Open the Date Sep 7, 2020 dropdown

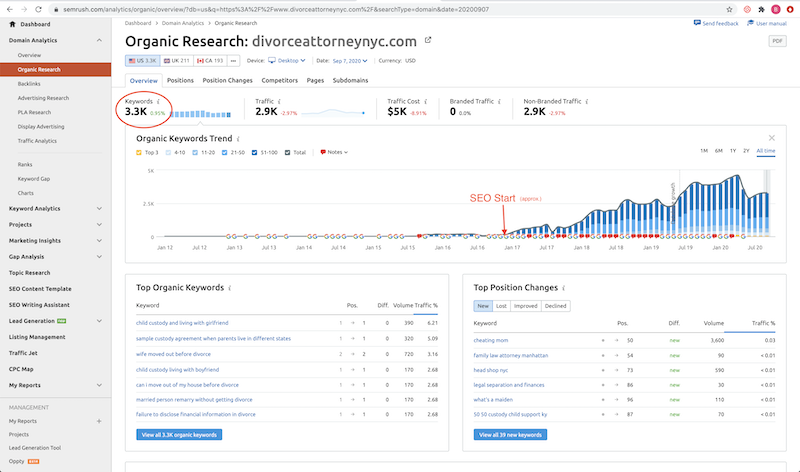[350, 60]
